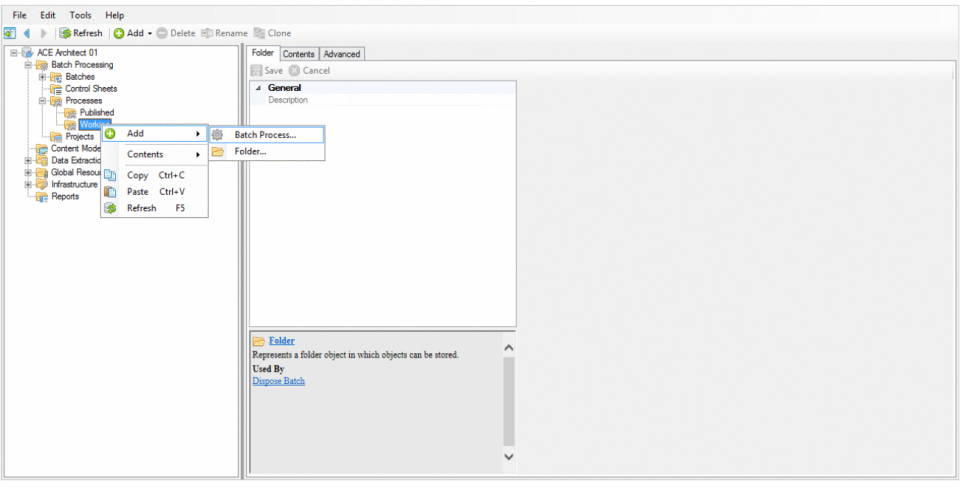
Task: Select Refresh F5 in the context menu
Action: pyautogui.click(x=155, y=208)
